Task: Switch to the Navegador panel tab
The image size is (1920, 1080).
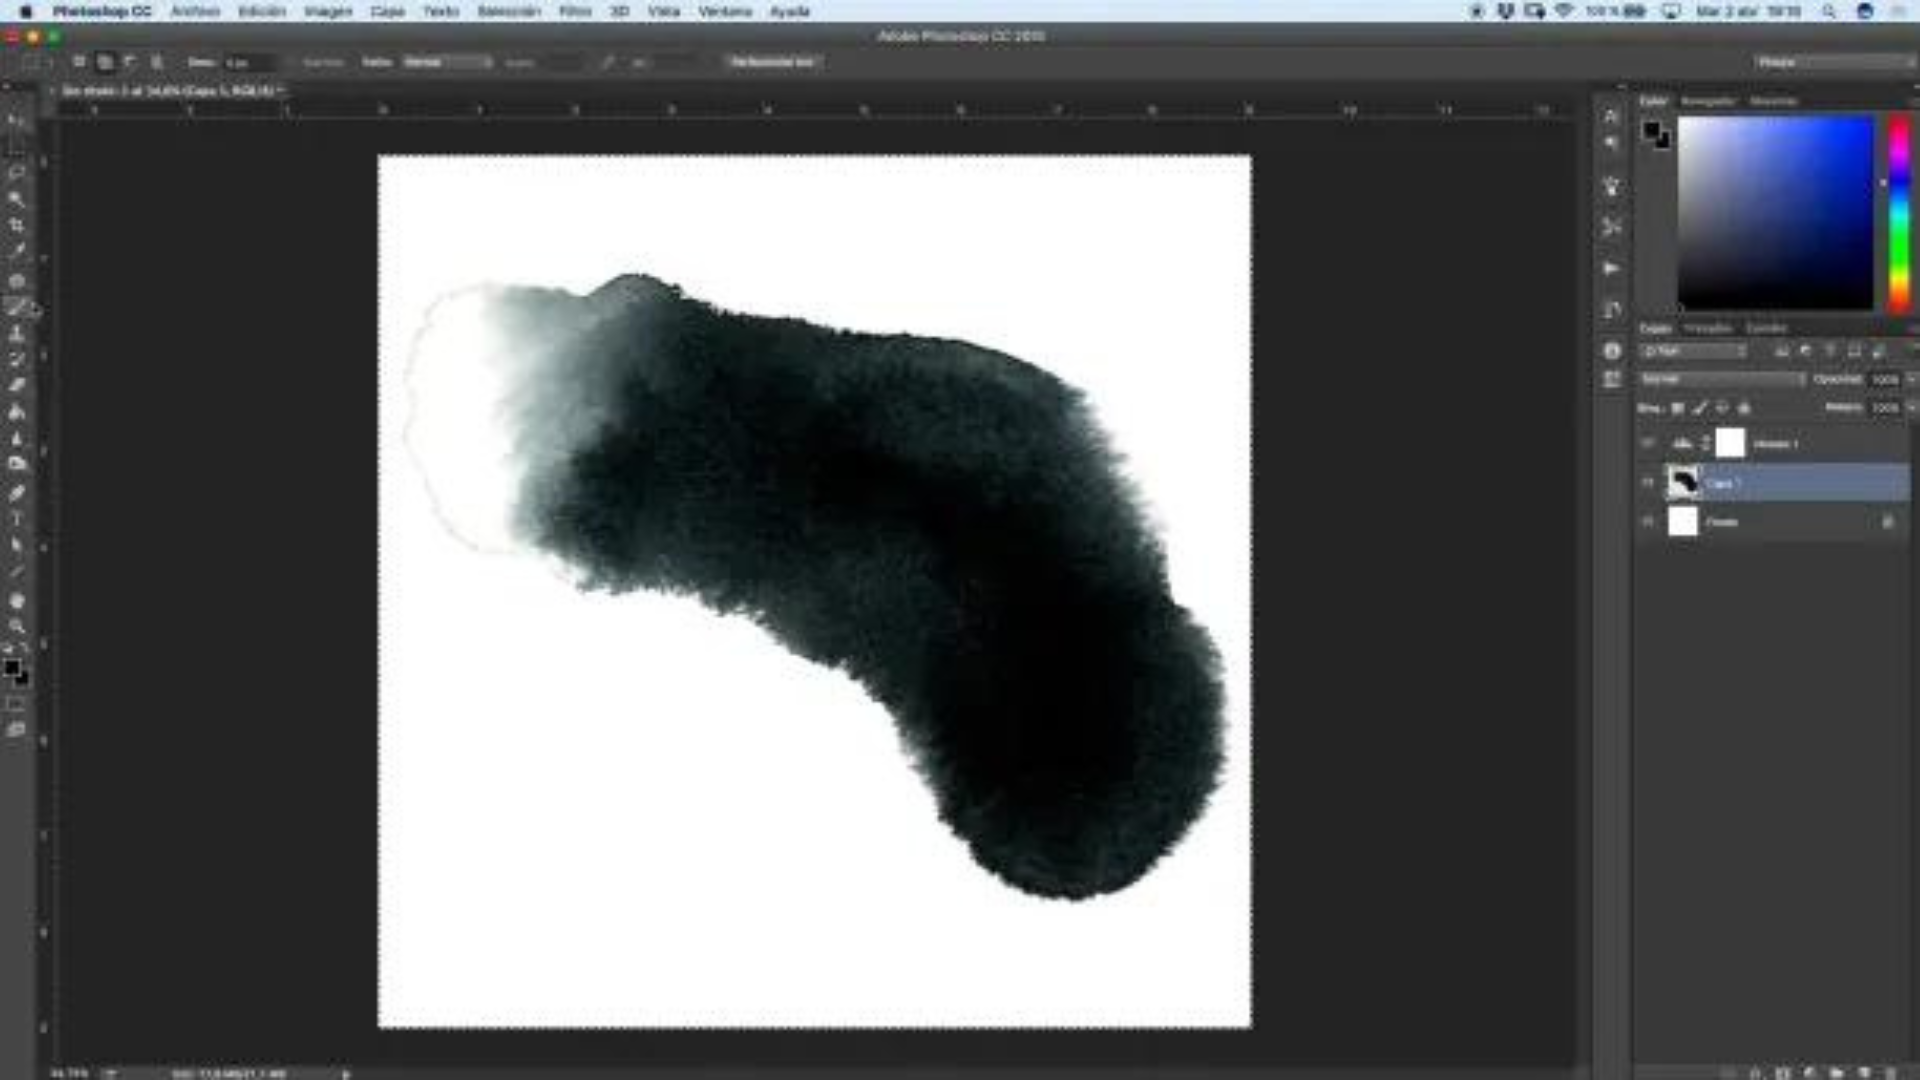Action: 1708,101
